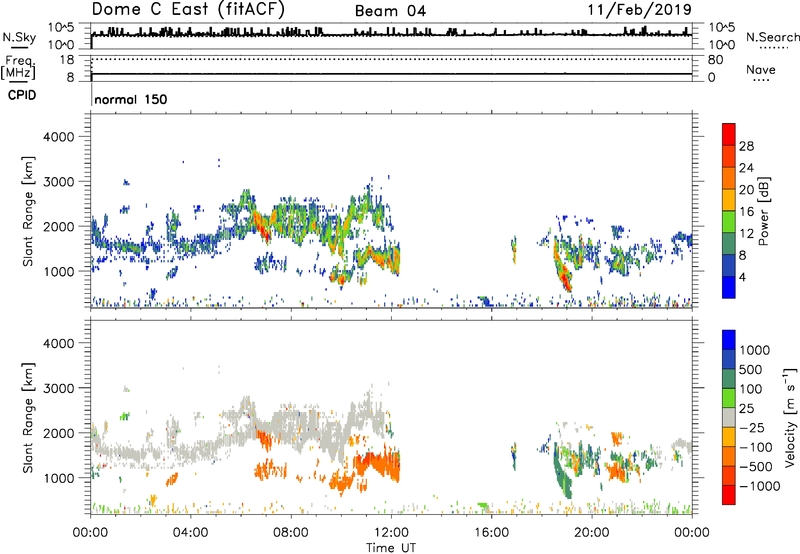800x554 pixels.
Task: Pick the gray -25 to 25 velocity segment
Action: [729, 418]
